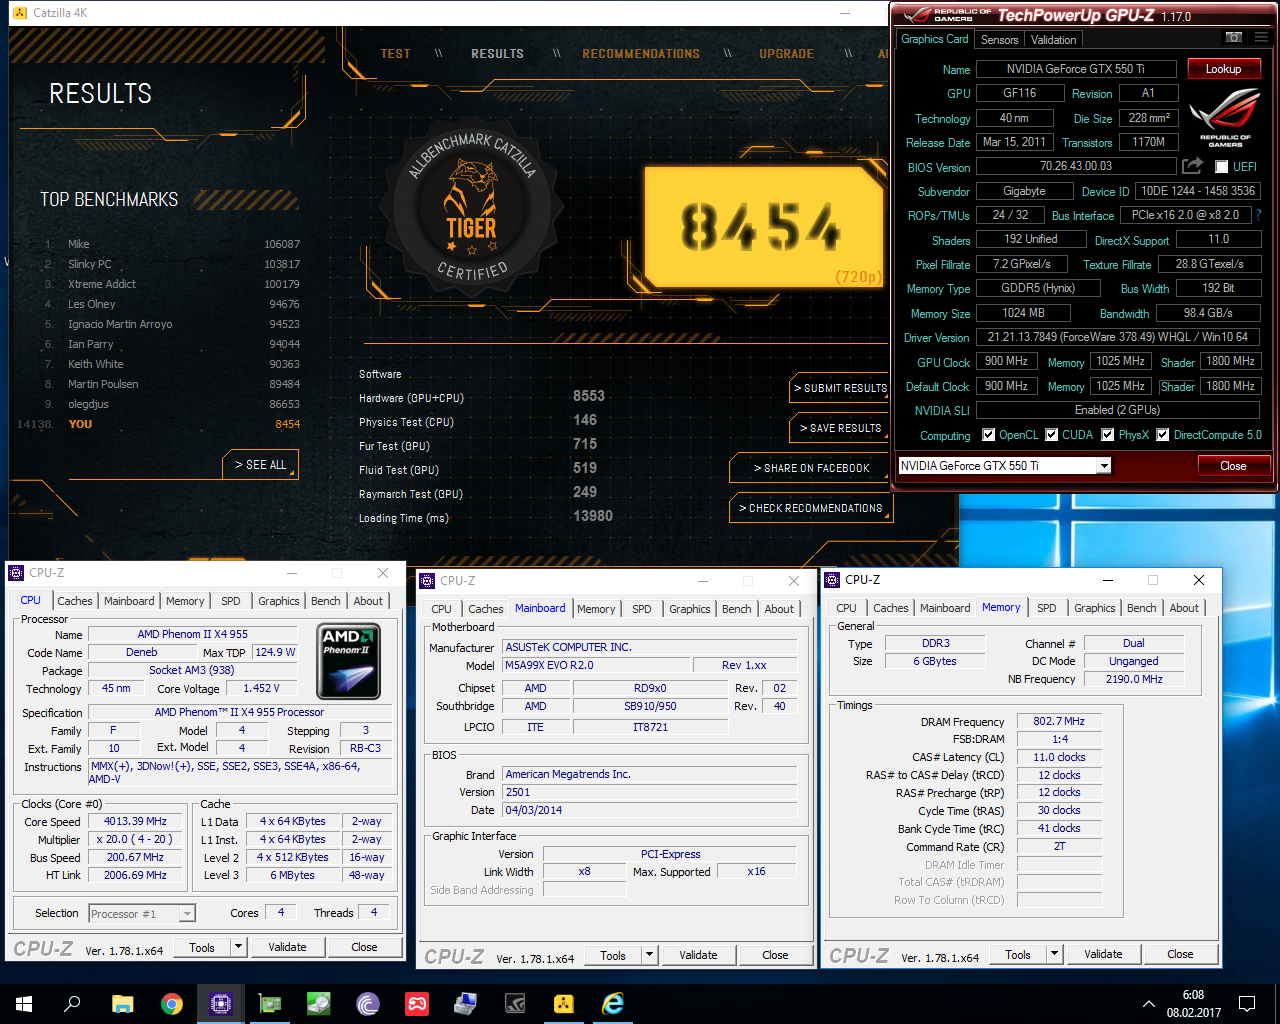This screenshot has width=1280, height=1024.
Task: Switch to the Sensors tab in GPU-Z
Action: 999,40
